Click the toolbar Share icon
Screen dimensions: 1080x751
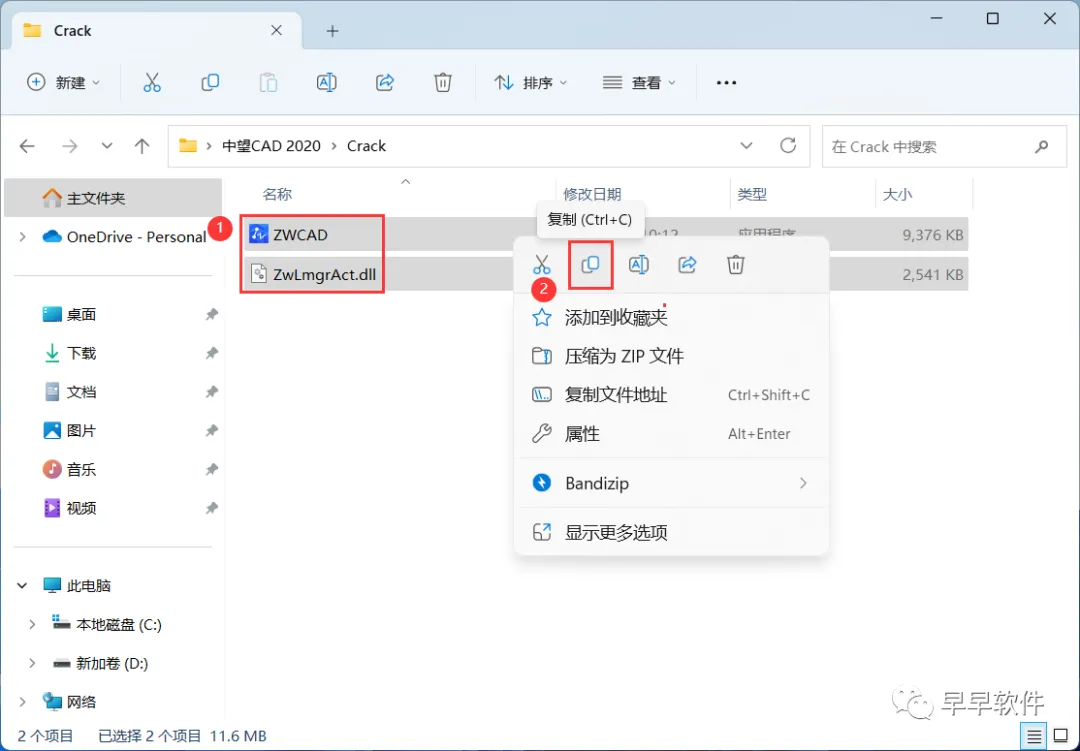click(384, 83)
